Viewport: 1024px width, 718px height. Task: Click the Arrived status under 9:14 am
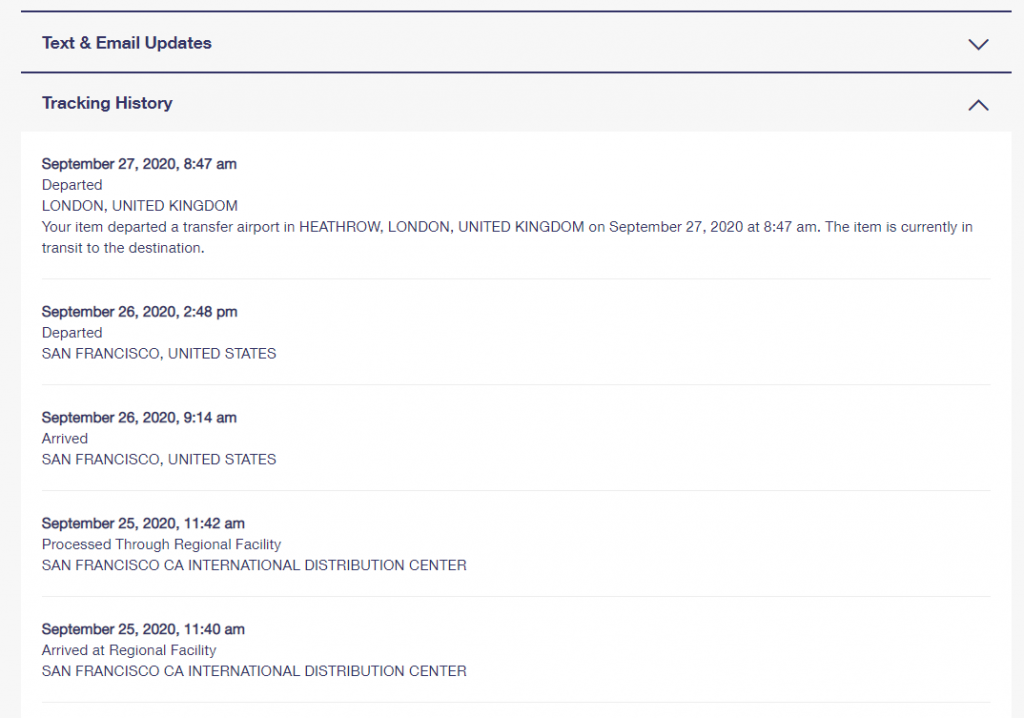(x=65, y=438)
